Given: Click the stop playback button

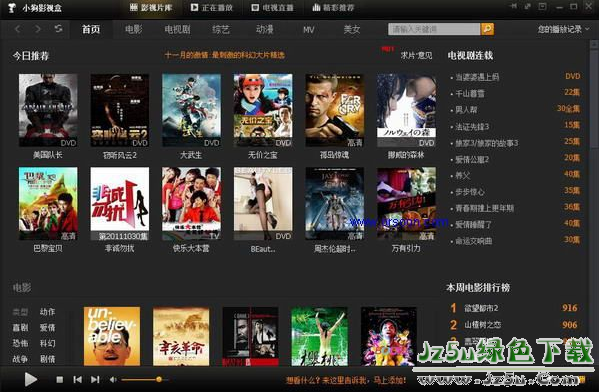Looking at the screenshot, I should coord(60,379).
